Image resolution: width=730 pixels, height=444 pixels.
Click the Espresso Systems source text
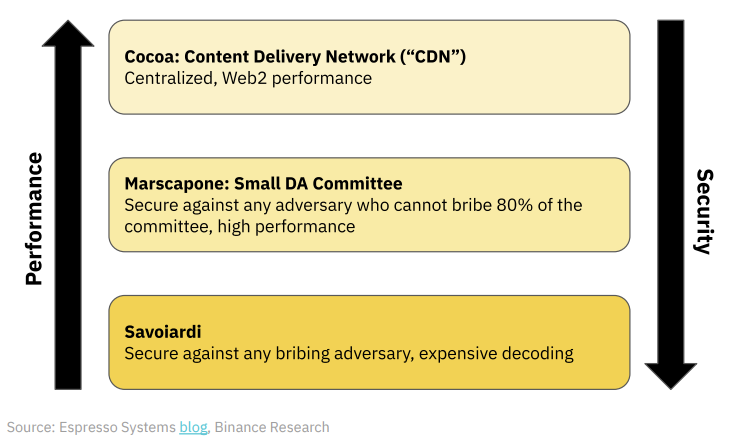118,427
